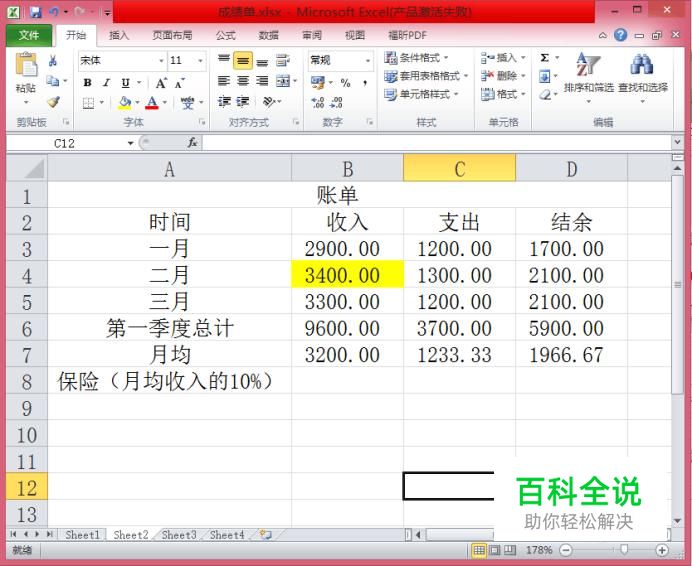The image size is (692, 566).
Task: Decrease decimal places
Action: pyautogui.click(x=336, y=103)
